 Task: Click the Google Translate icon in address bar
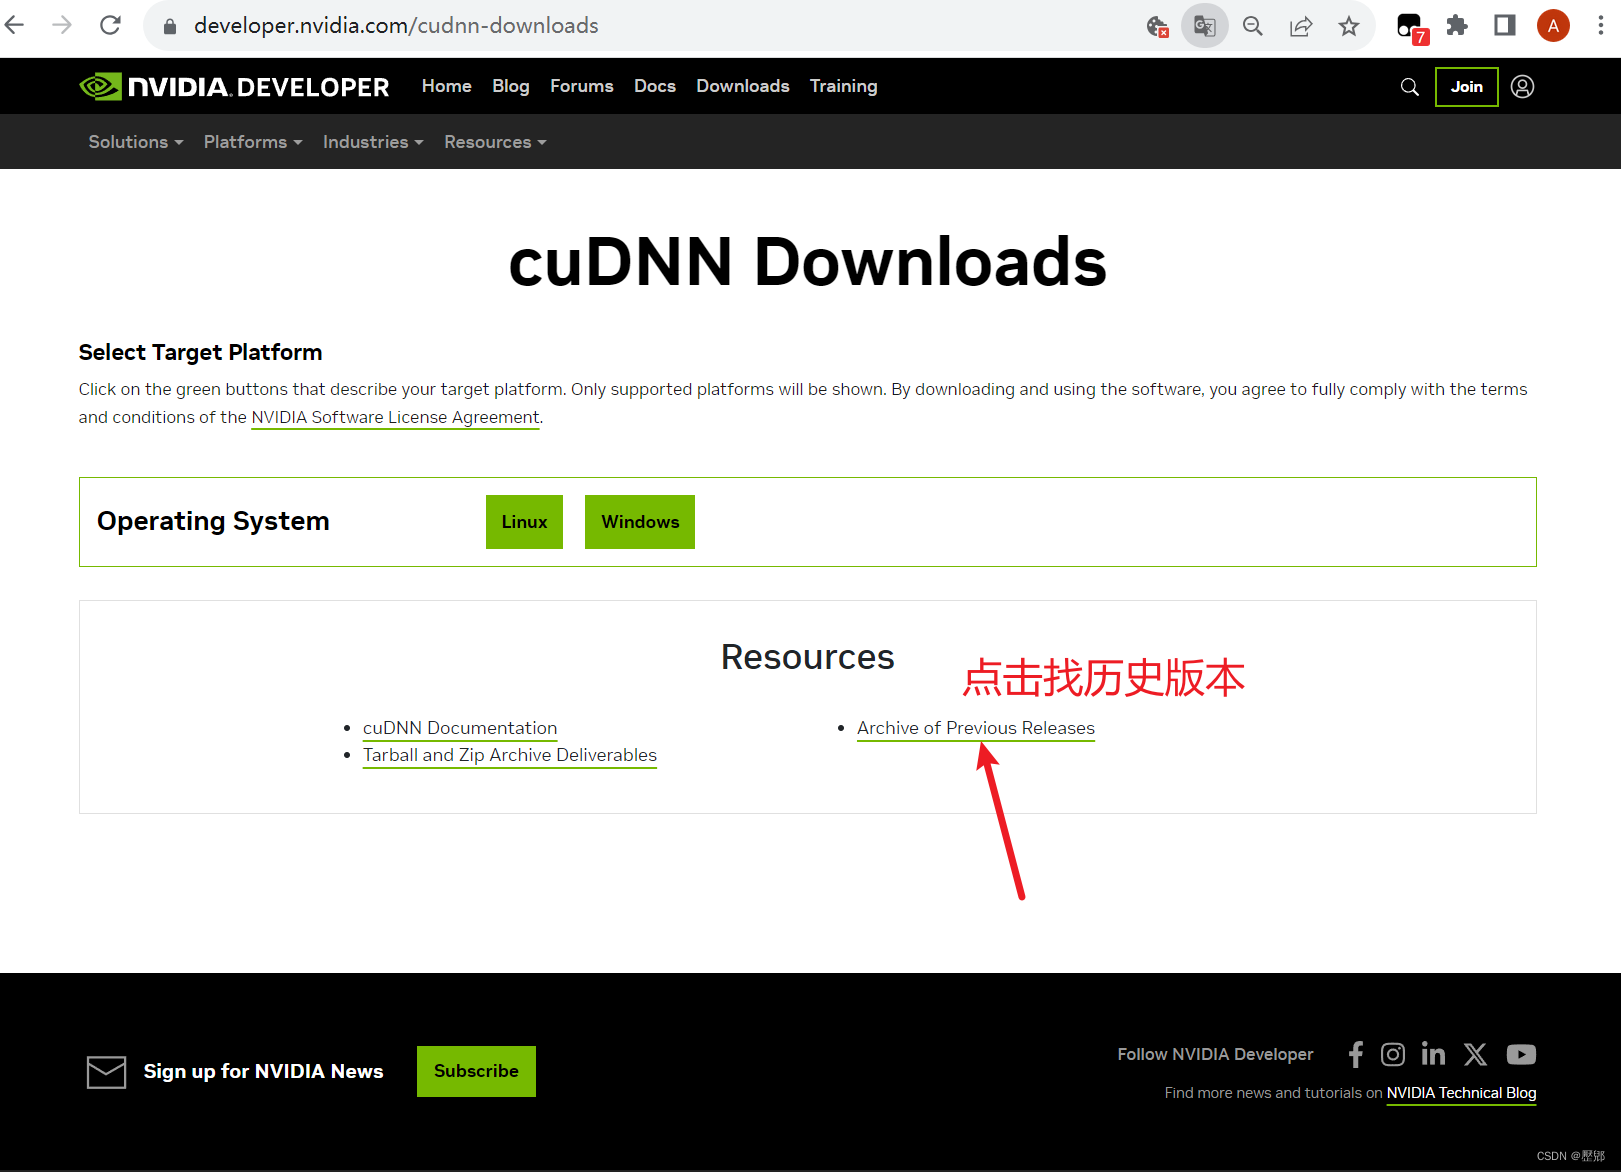(x=1204, y=25)
